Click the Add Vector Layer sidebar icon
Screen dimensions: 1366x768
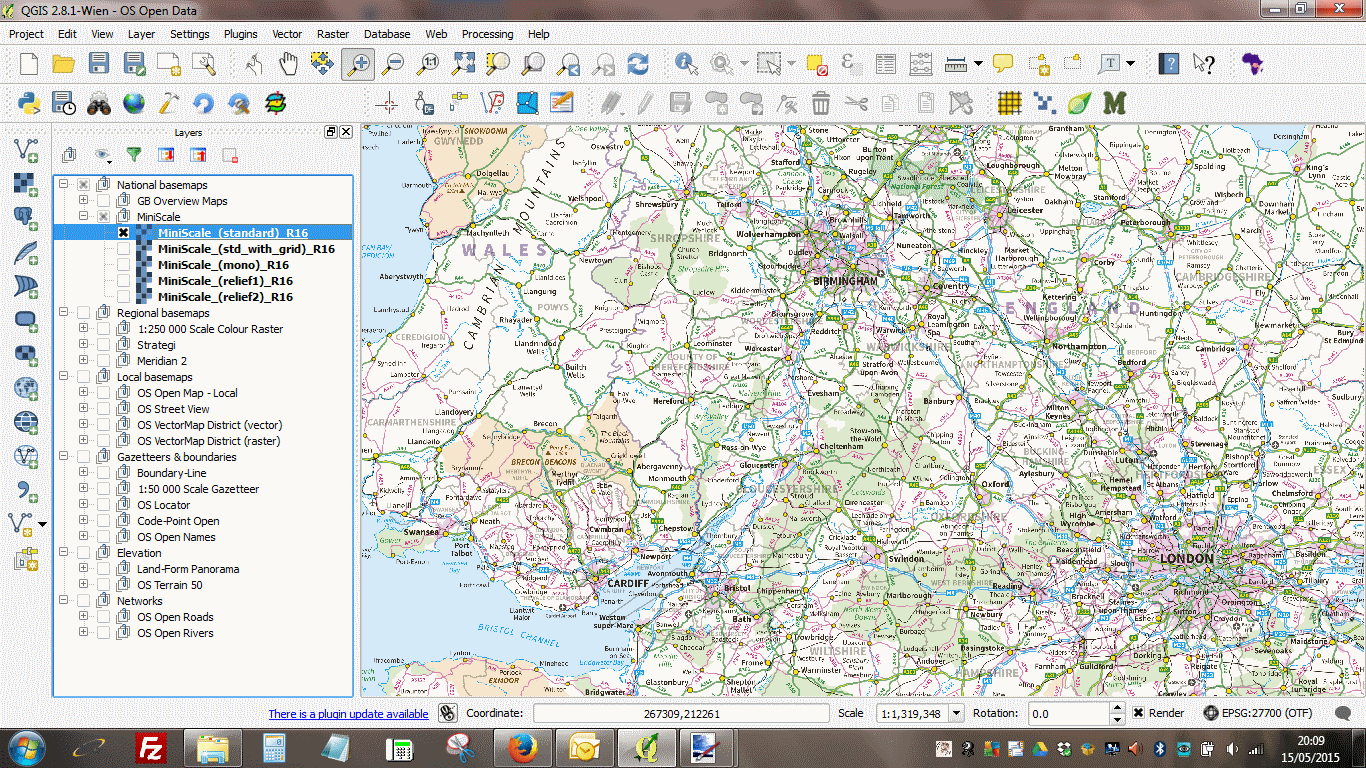[27, 151]
